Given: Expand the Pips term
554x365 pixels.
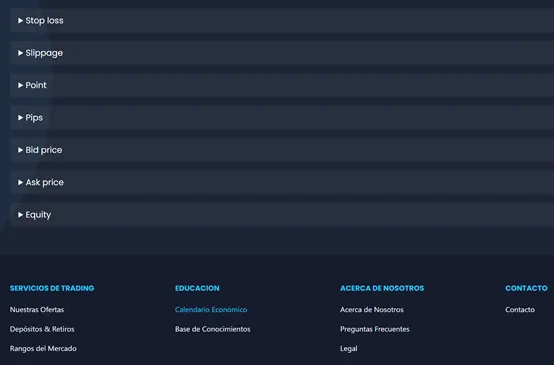Looking at the screenshot, I should point(282,118).
